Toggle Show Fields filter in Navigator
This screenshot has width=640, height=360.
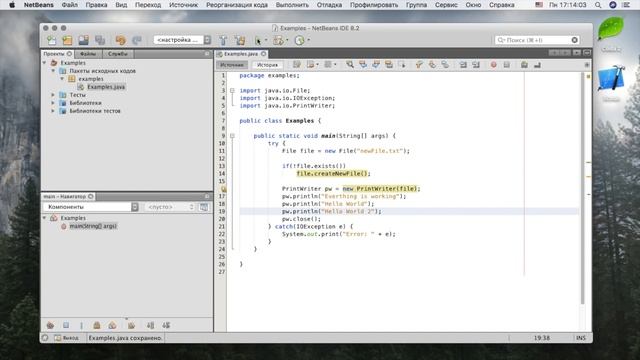pos(66,325)
